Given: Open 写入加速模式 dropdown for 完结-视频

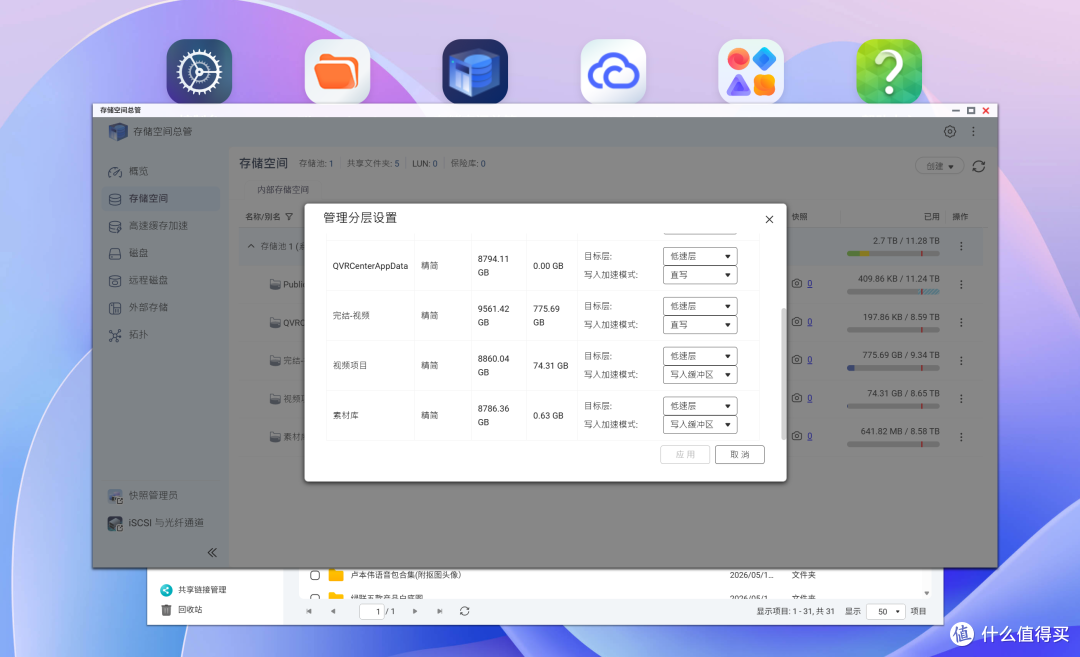Looking at the screenshot, I should coord(700,324).
